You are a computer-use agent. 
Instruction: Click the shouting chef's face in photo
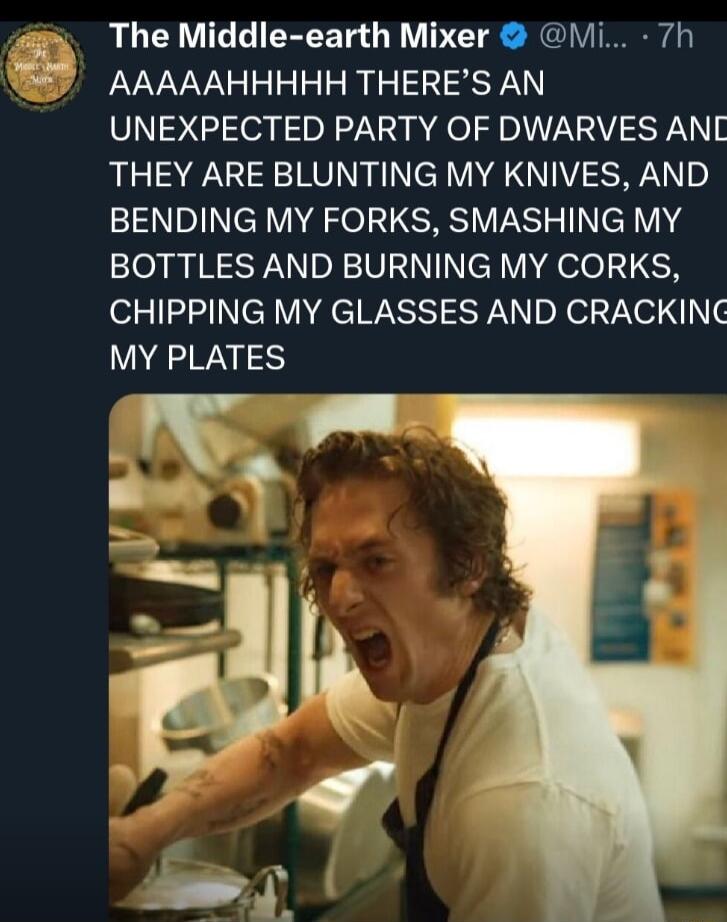(x=372, y=588)
